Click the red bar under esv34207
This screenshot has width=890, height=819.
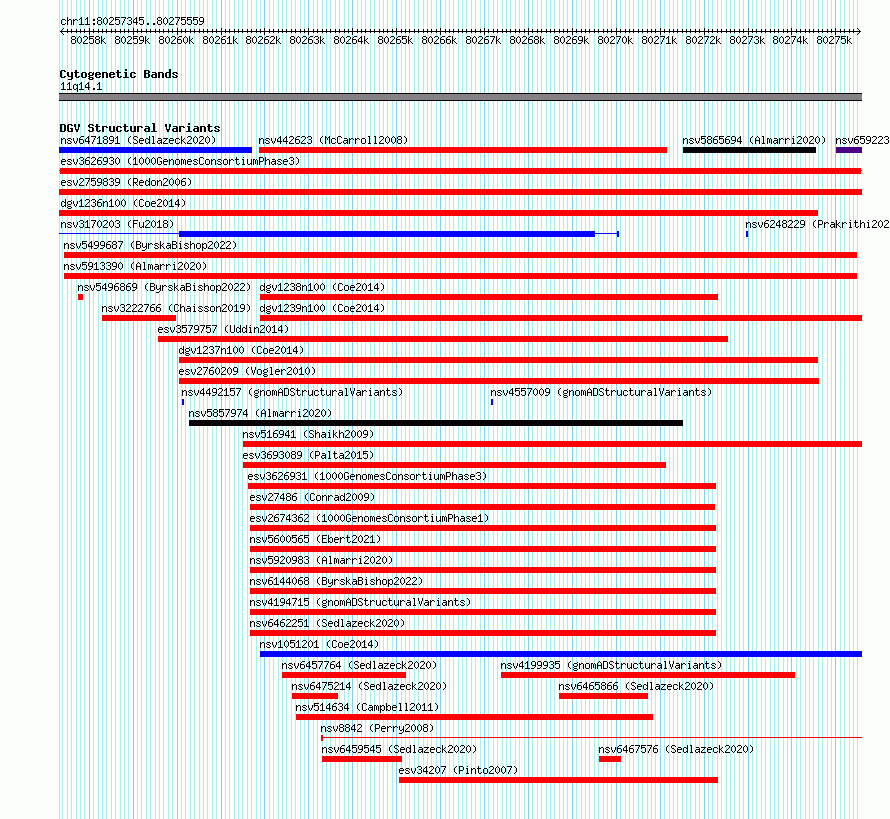point(559,780)
